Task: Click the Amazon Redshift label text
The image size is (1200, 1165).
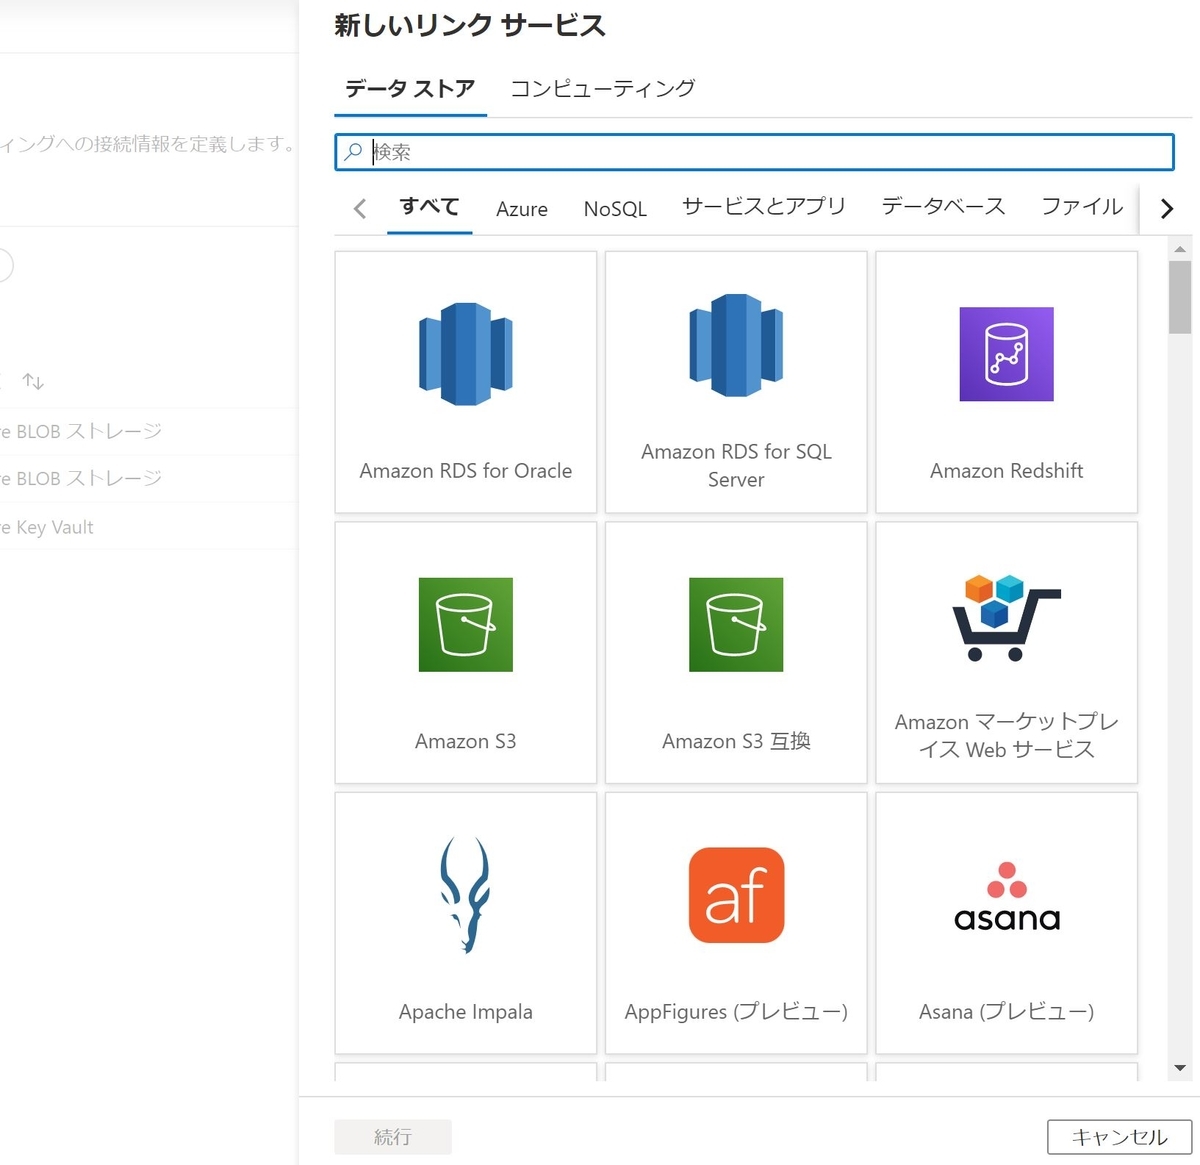Action: (x=1006, y=471)
